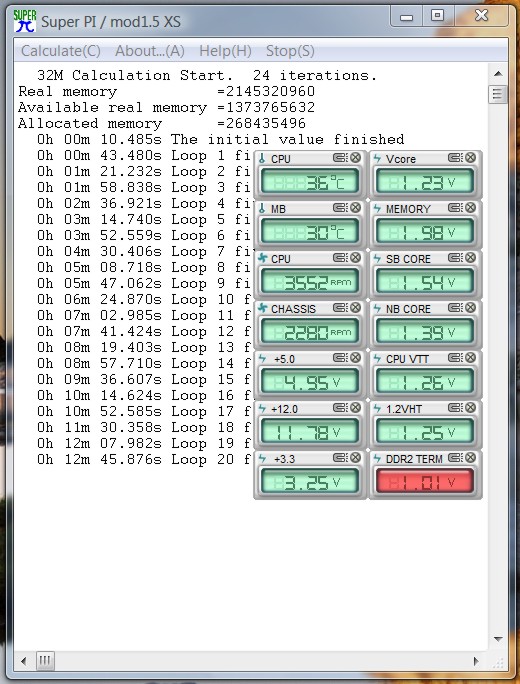This screenshot has height=684, width=520.
Task: Close the +5.0 voltage gadget
Action: pyautogui.click(x=356, y=358)
